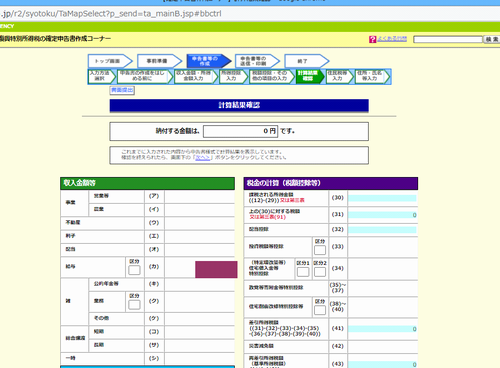The width and height of the screenshot is (500, 368).
Task: Click the 公的年金等 row label
Action: (106, 284)
